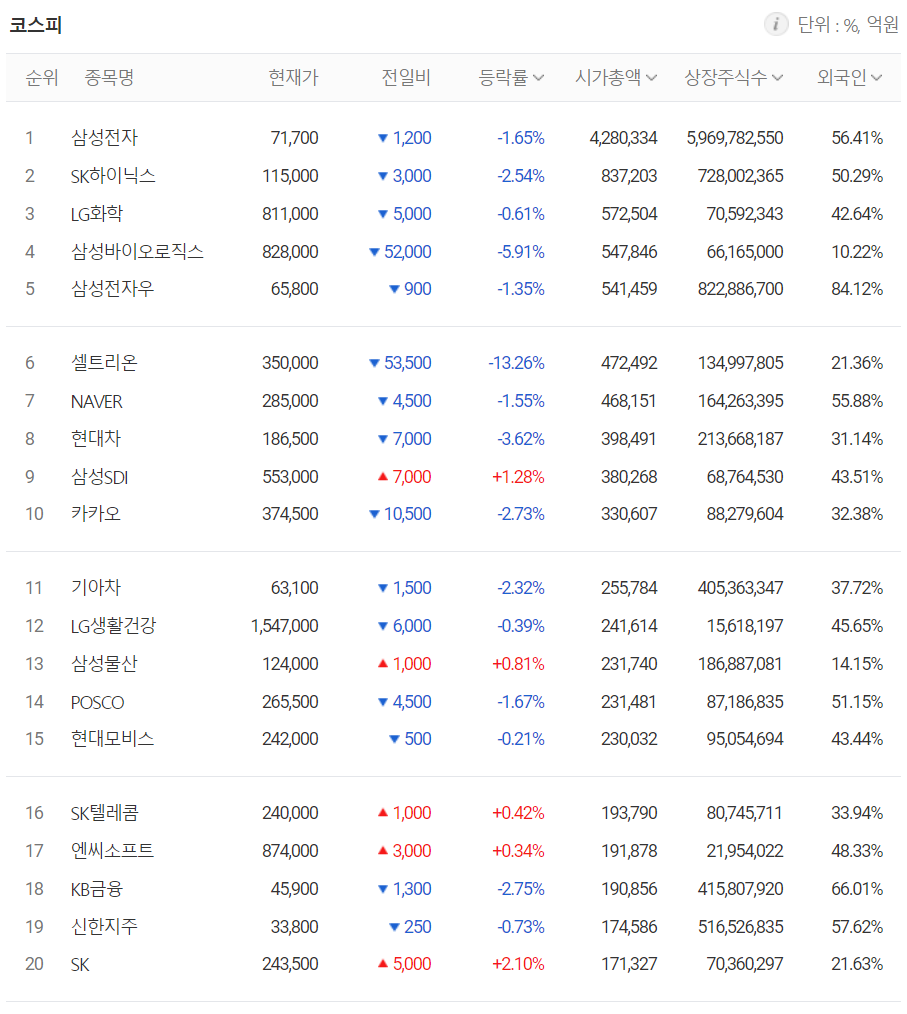Click SK하이닉스 market cap 837,203
The image size is (907, 1014).
pyautogui.click(x=629, y=176)
